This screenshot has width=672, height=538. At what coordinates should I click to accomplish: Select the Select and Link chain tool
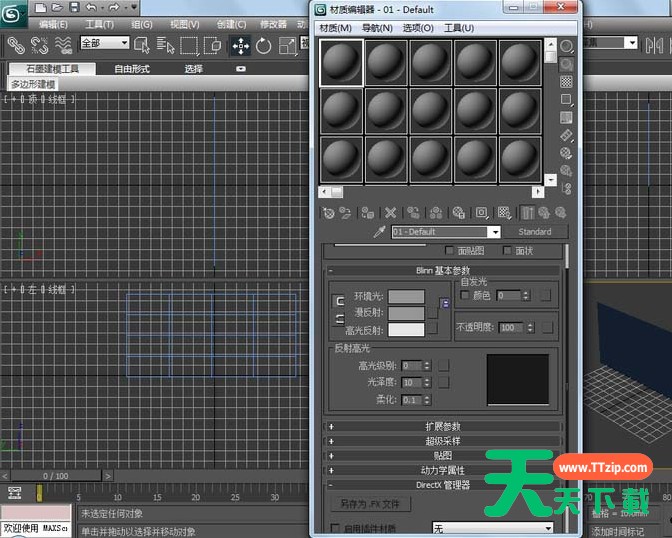tap(16, 45)
